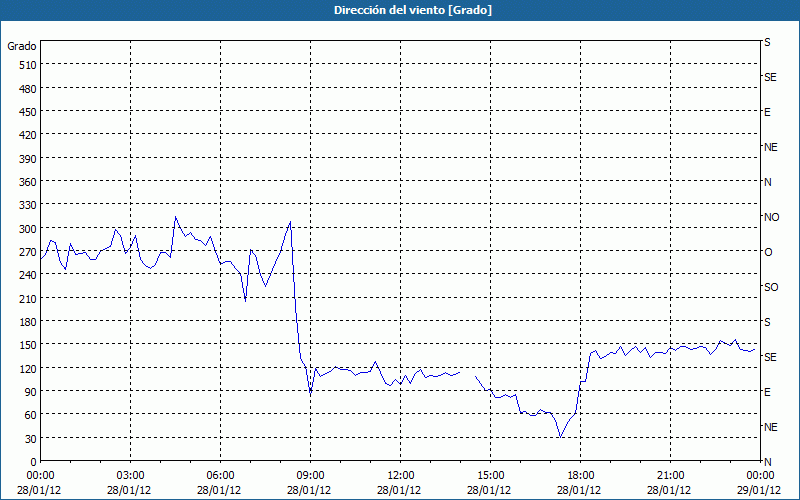Image resolution: width=800 pixels, height=500 pixels.
Task: Choose the 270 degree axis label
Action: [28, 252]
